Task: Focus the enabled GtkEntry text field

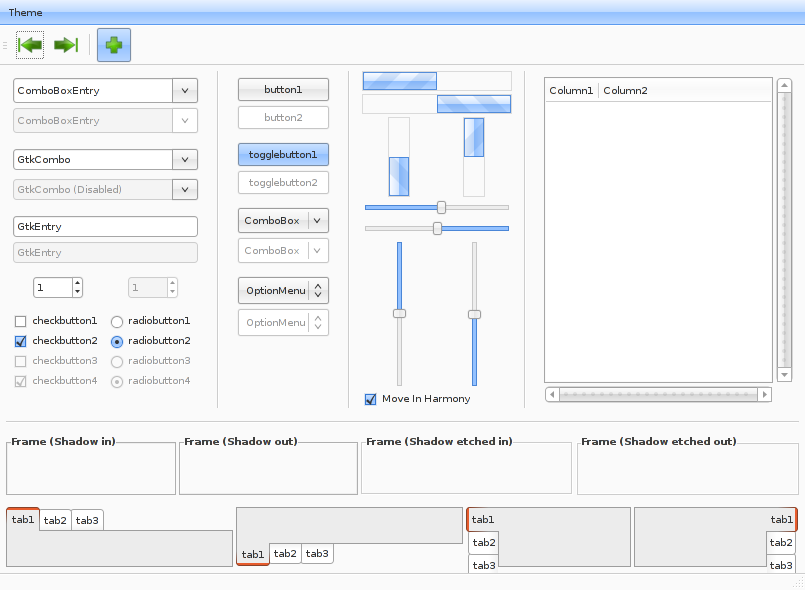Action: (105, 226)
